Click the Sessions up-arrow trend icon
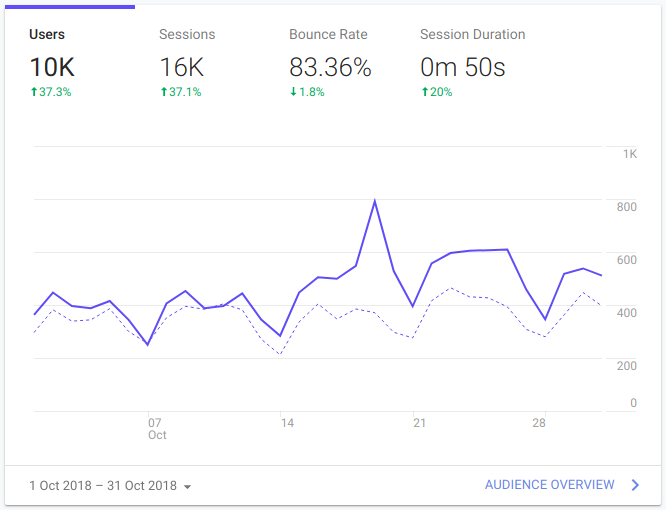 (163, 92)
